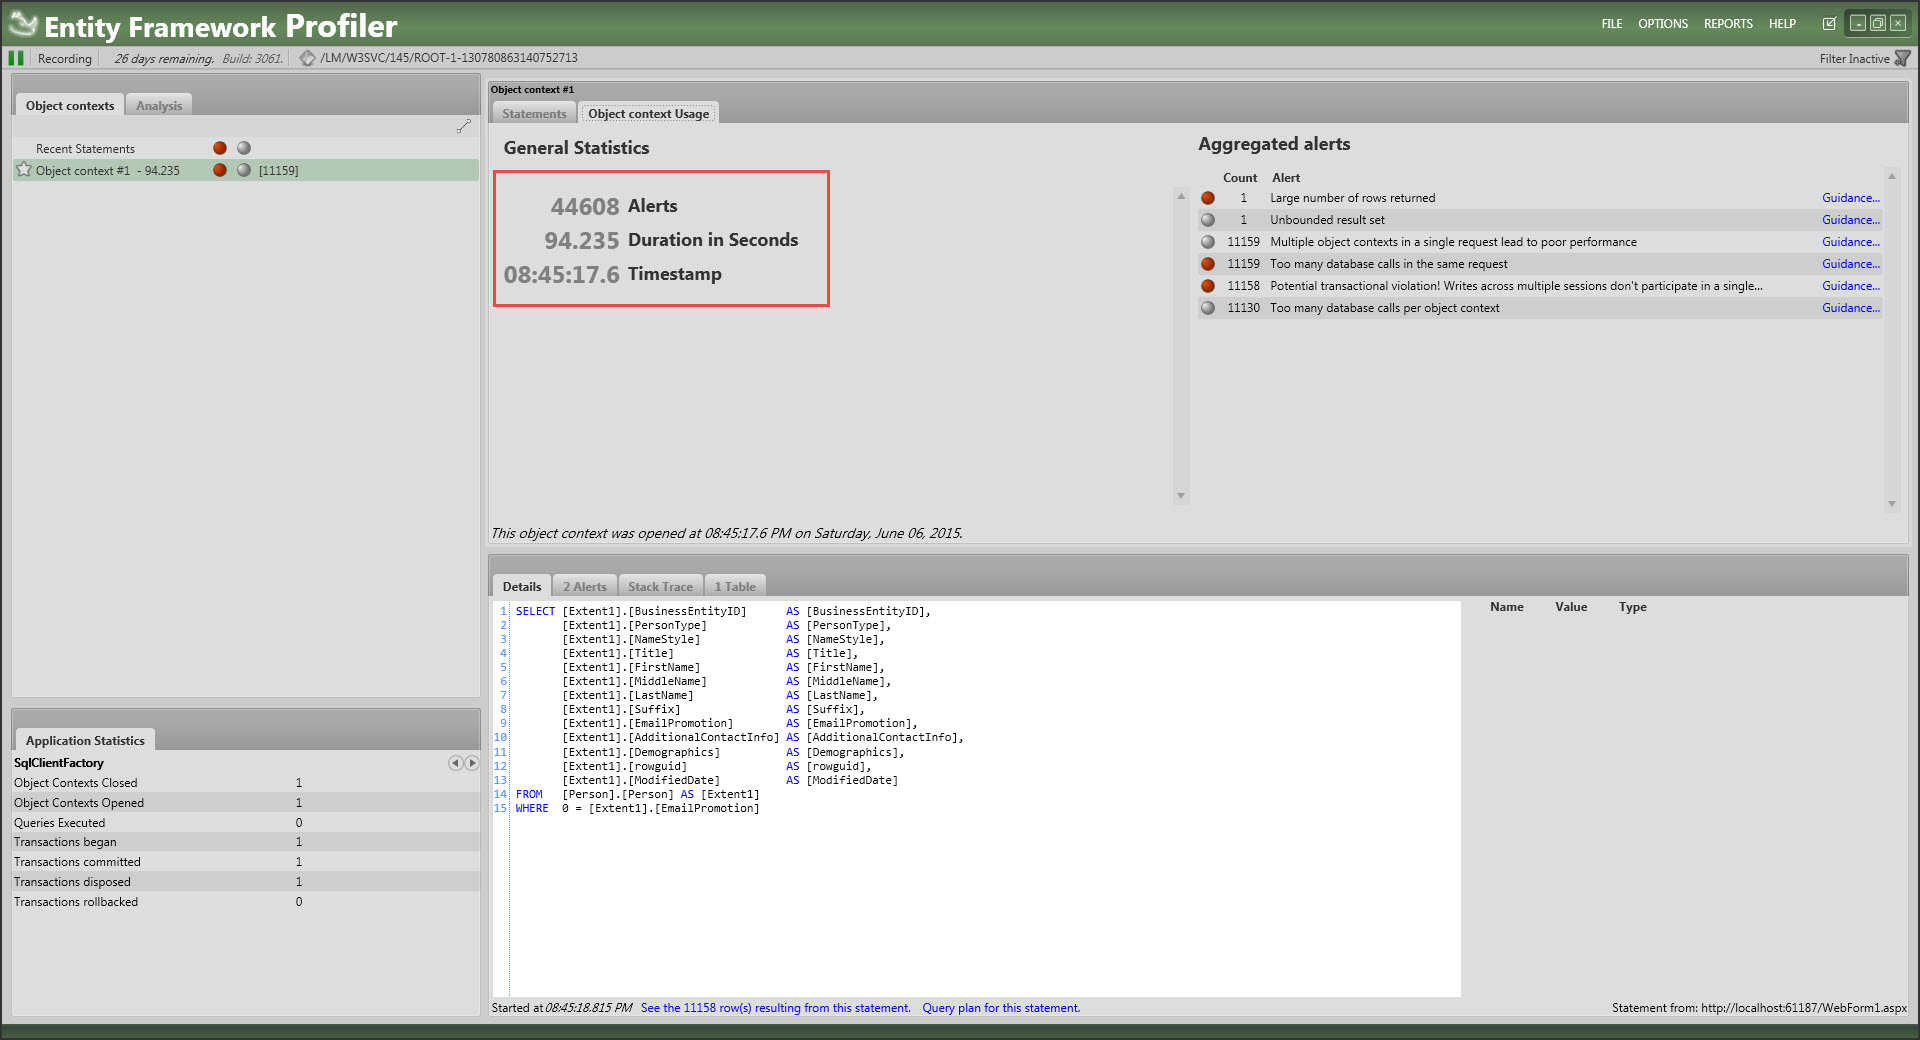Viewport: 1920px width, 1040px height.
Task: Open the Stack Trace tab
Action: tap(660, 587)
